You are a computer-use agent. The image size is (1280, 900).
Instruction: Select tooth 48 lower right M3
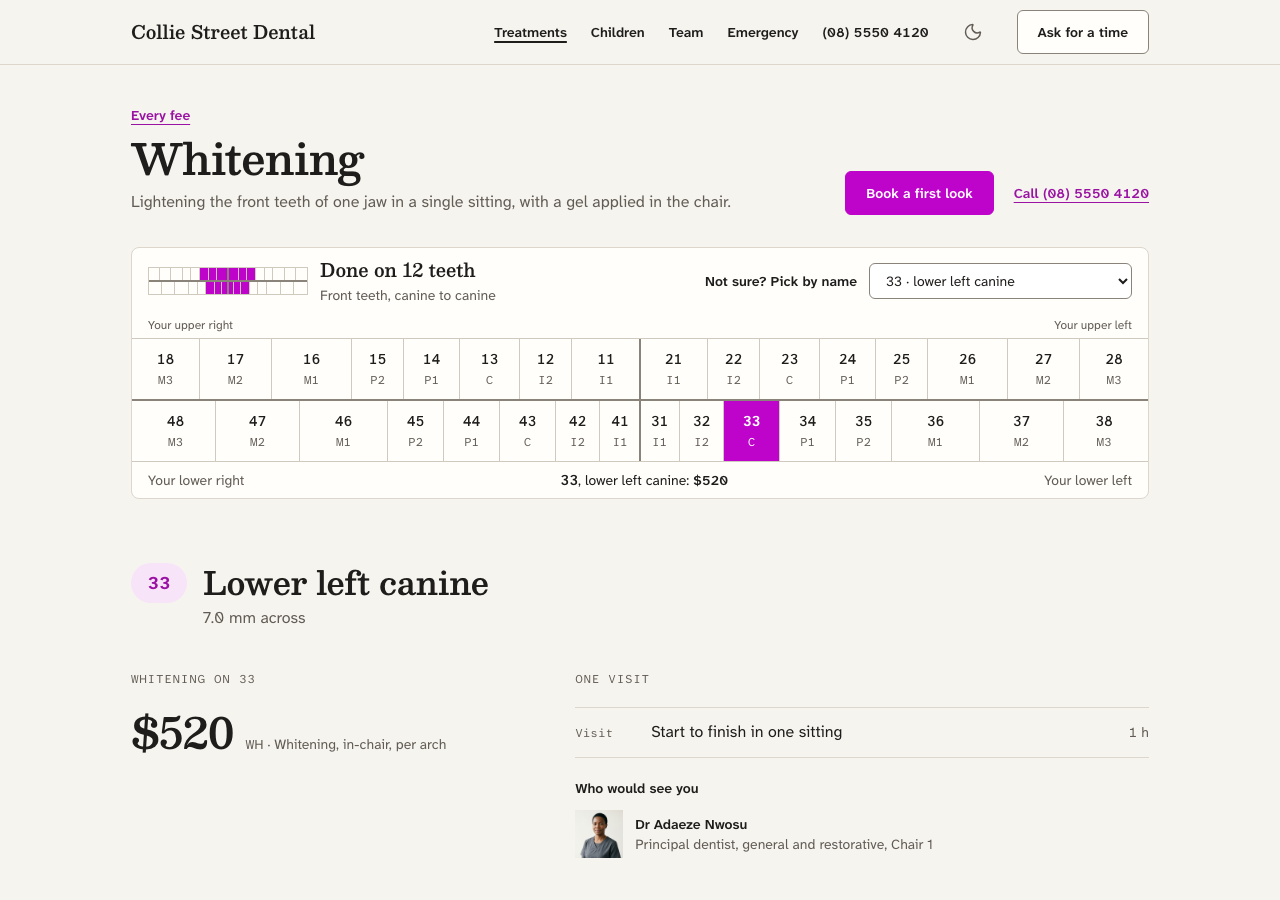[174, 431]
